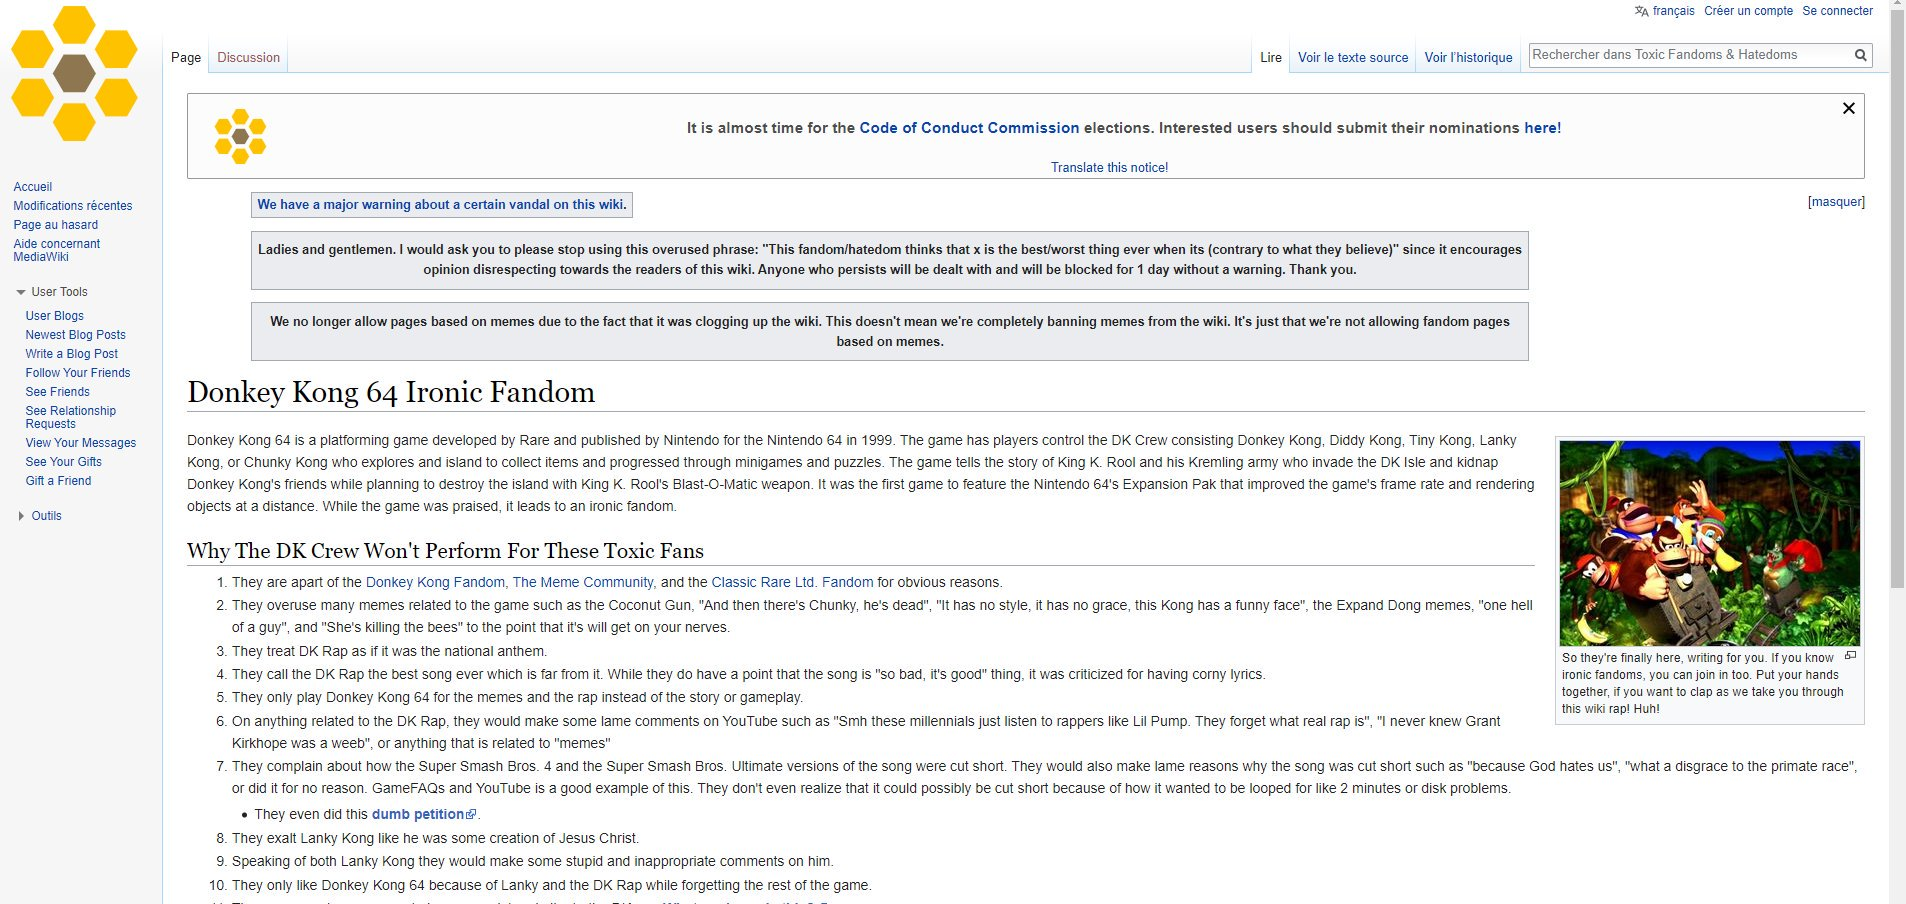The width and height of the screenshot is (1906, 904).
Task: Select the Lire tab
Action: click(x=1271, y=57)
